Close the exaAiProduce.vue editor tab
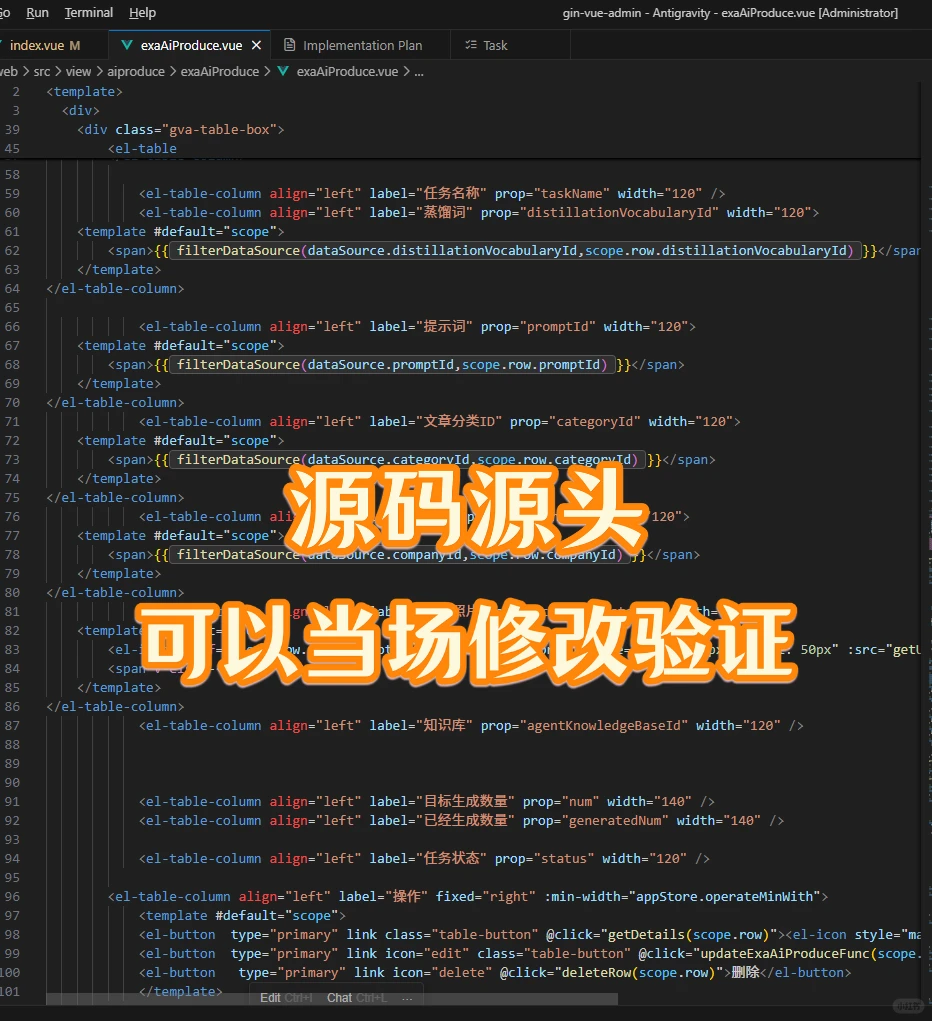932x1021 pixels. [x=256, y=44]
